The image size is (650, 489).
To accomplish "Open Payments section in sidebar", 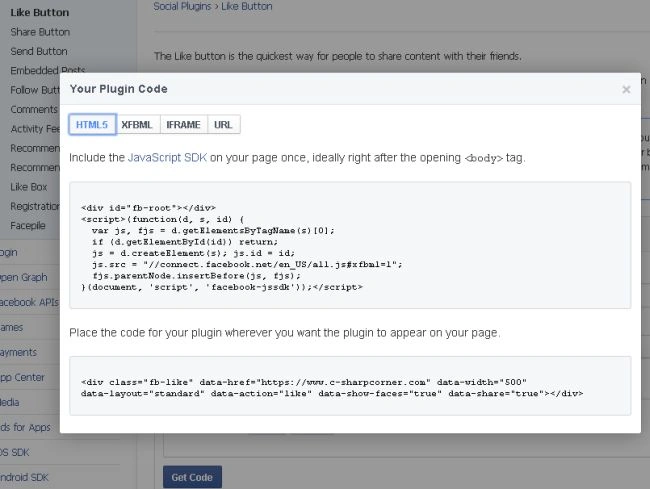I will click(x=18, y=352).
